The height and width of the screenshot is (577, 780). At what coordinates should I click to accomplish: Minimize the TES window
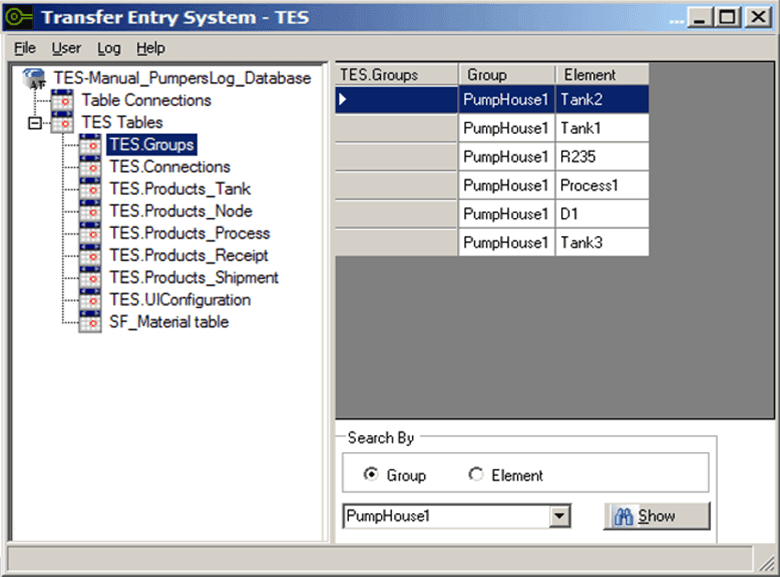click(699, 17)
